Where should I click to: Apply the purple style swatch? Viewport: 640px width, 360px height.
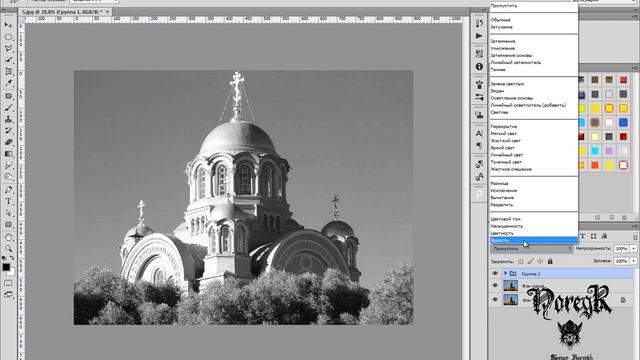pyautogui.click(x=609, y=151)
